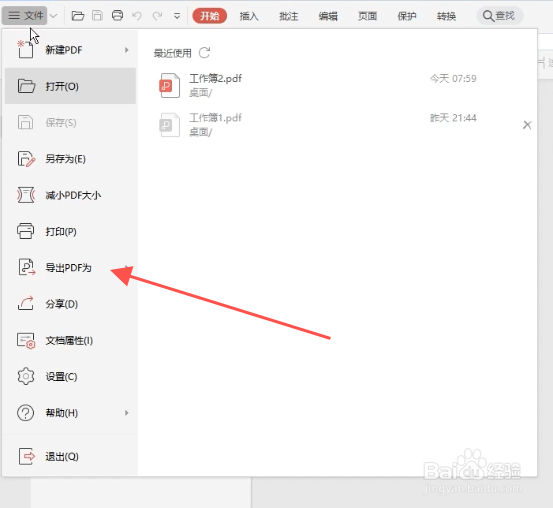This screenshot has width=553, height=508.
Task: Switch to the 开始 tab
Action: coord(209,16)
